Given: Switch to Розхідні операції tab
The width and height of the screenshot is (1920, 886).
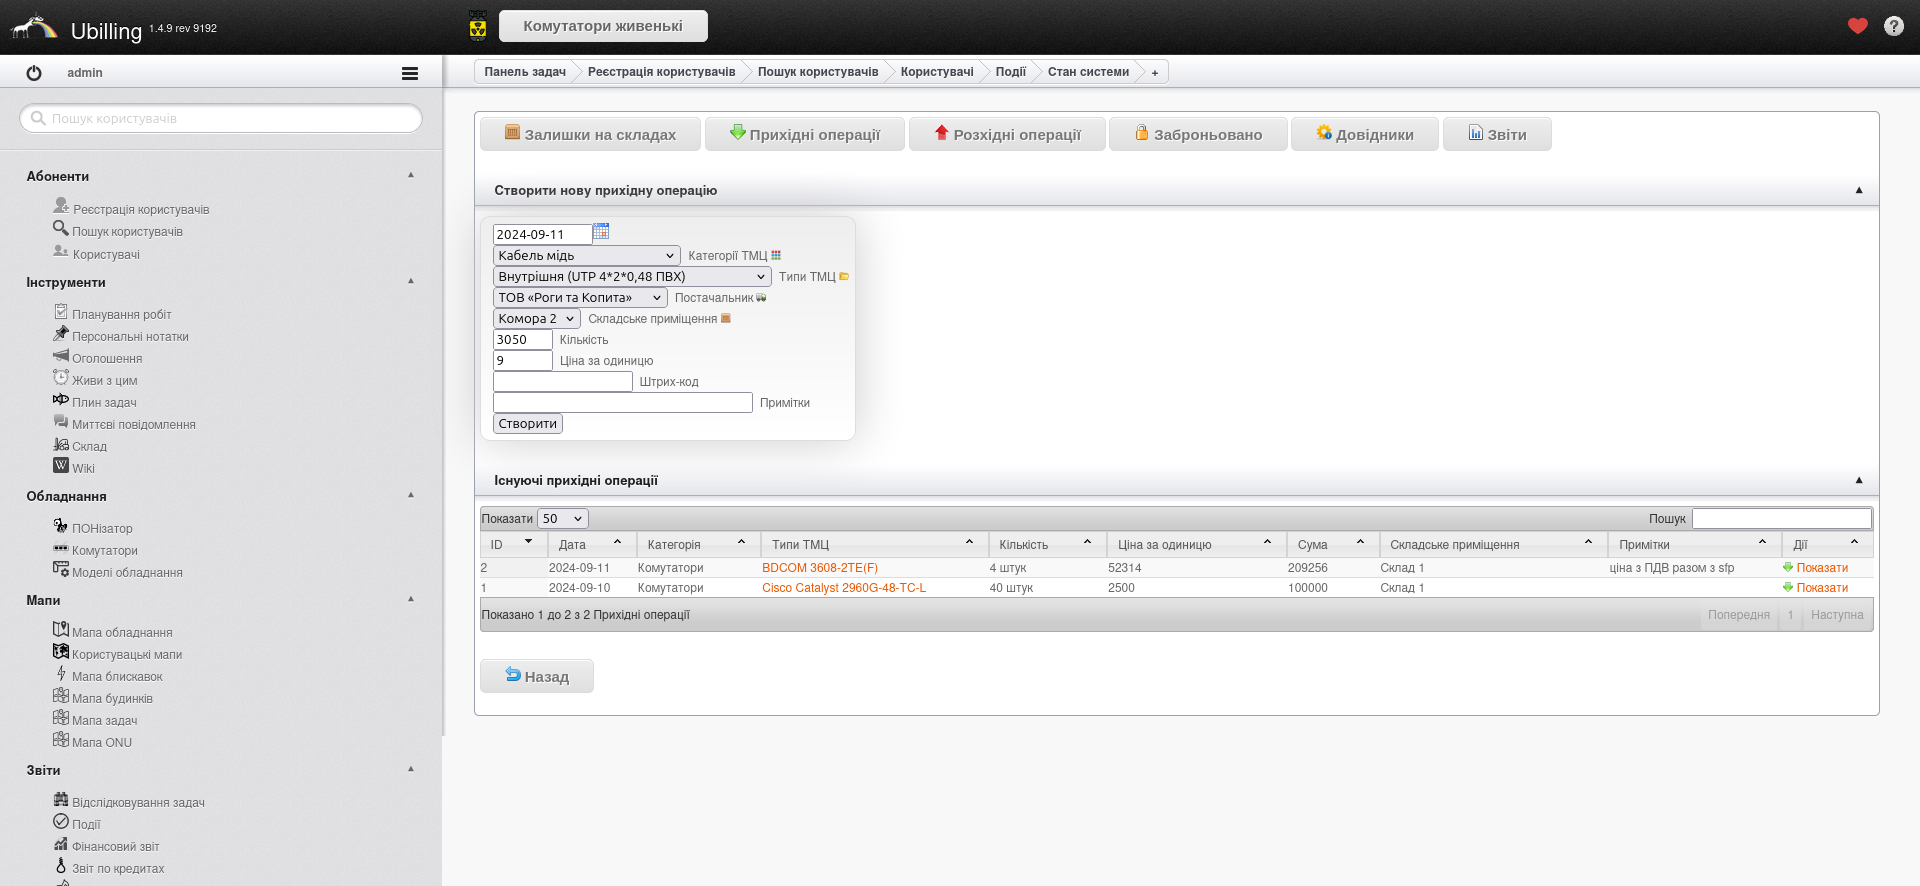Looking at the screenshot, I should pyautogui.click(x=1006, y=135).
